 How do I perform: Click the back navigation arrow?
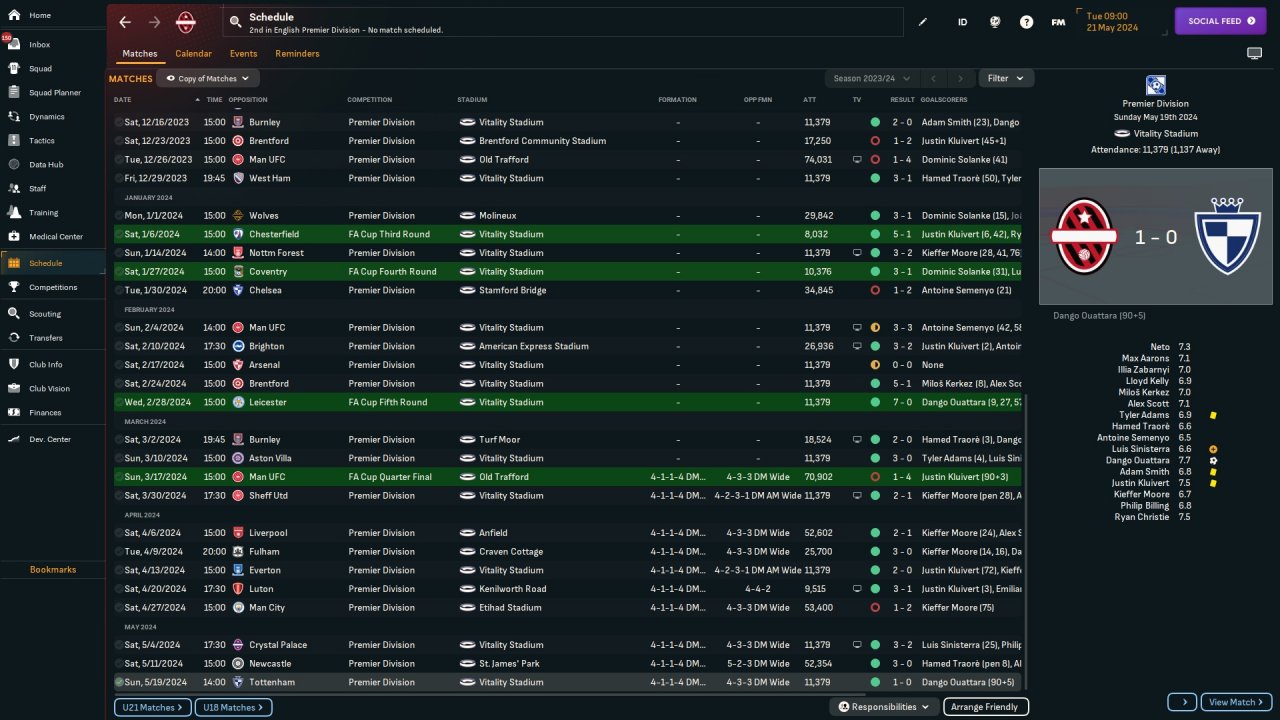[x=125, y=22]
